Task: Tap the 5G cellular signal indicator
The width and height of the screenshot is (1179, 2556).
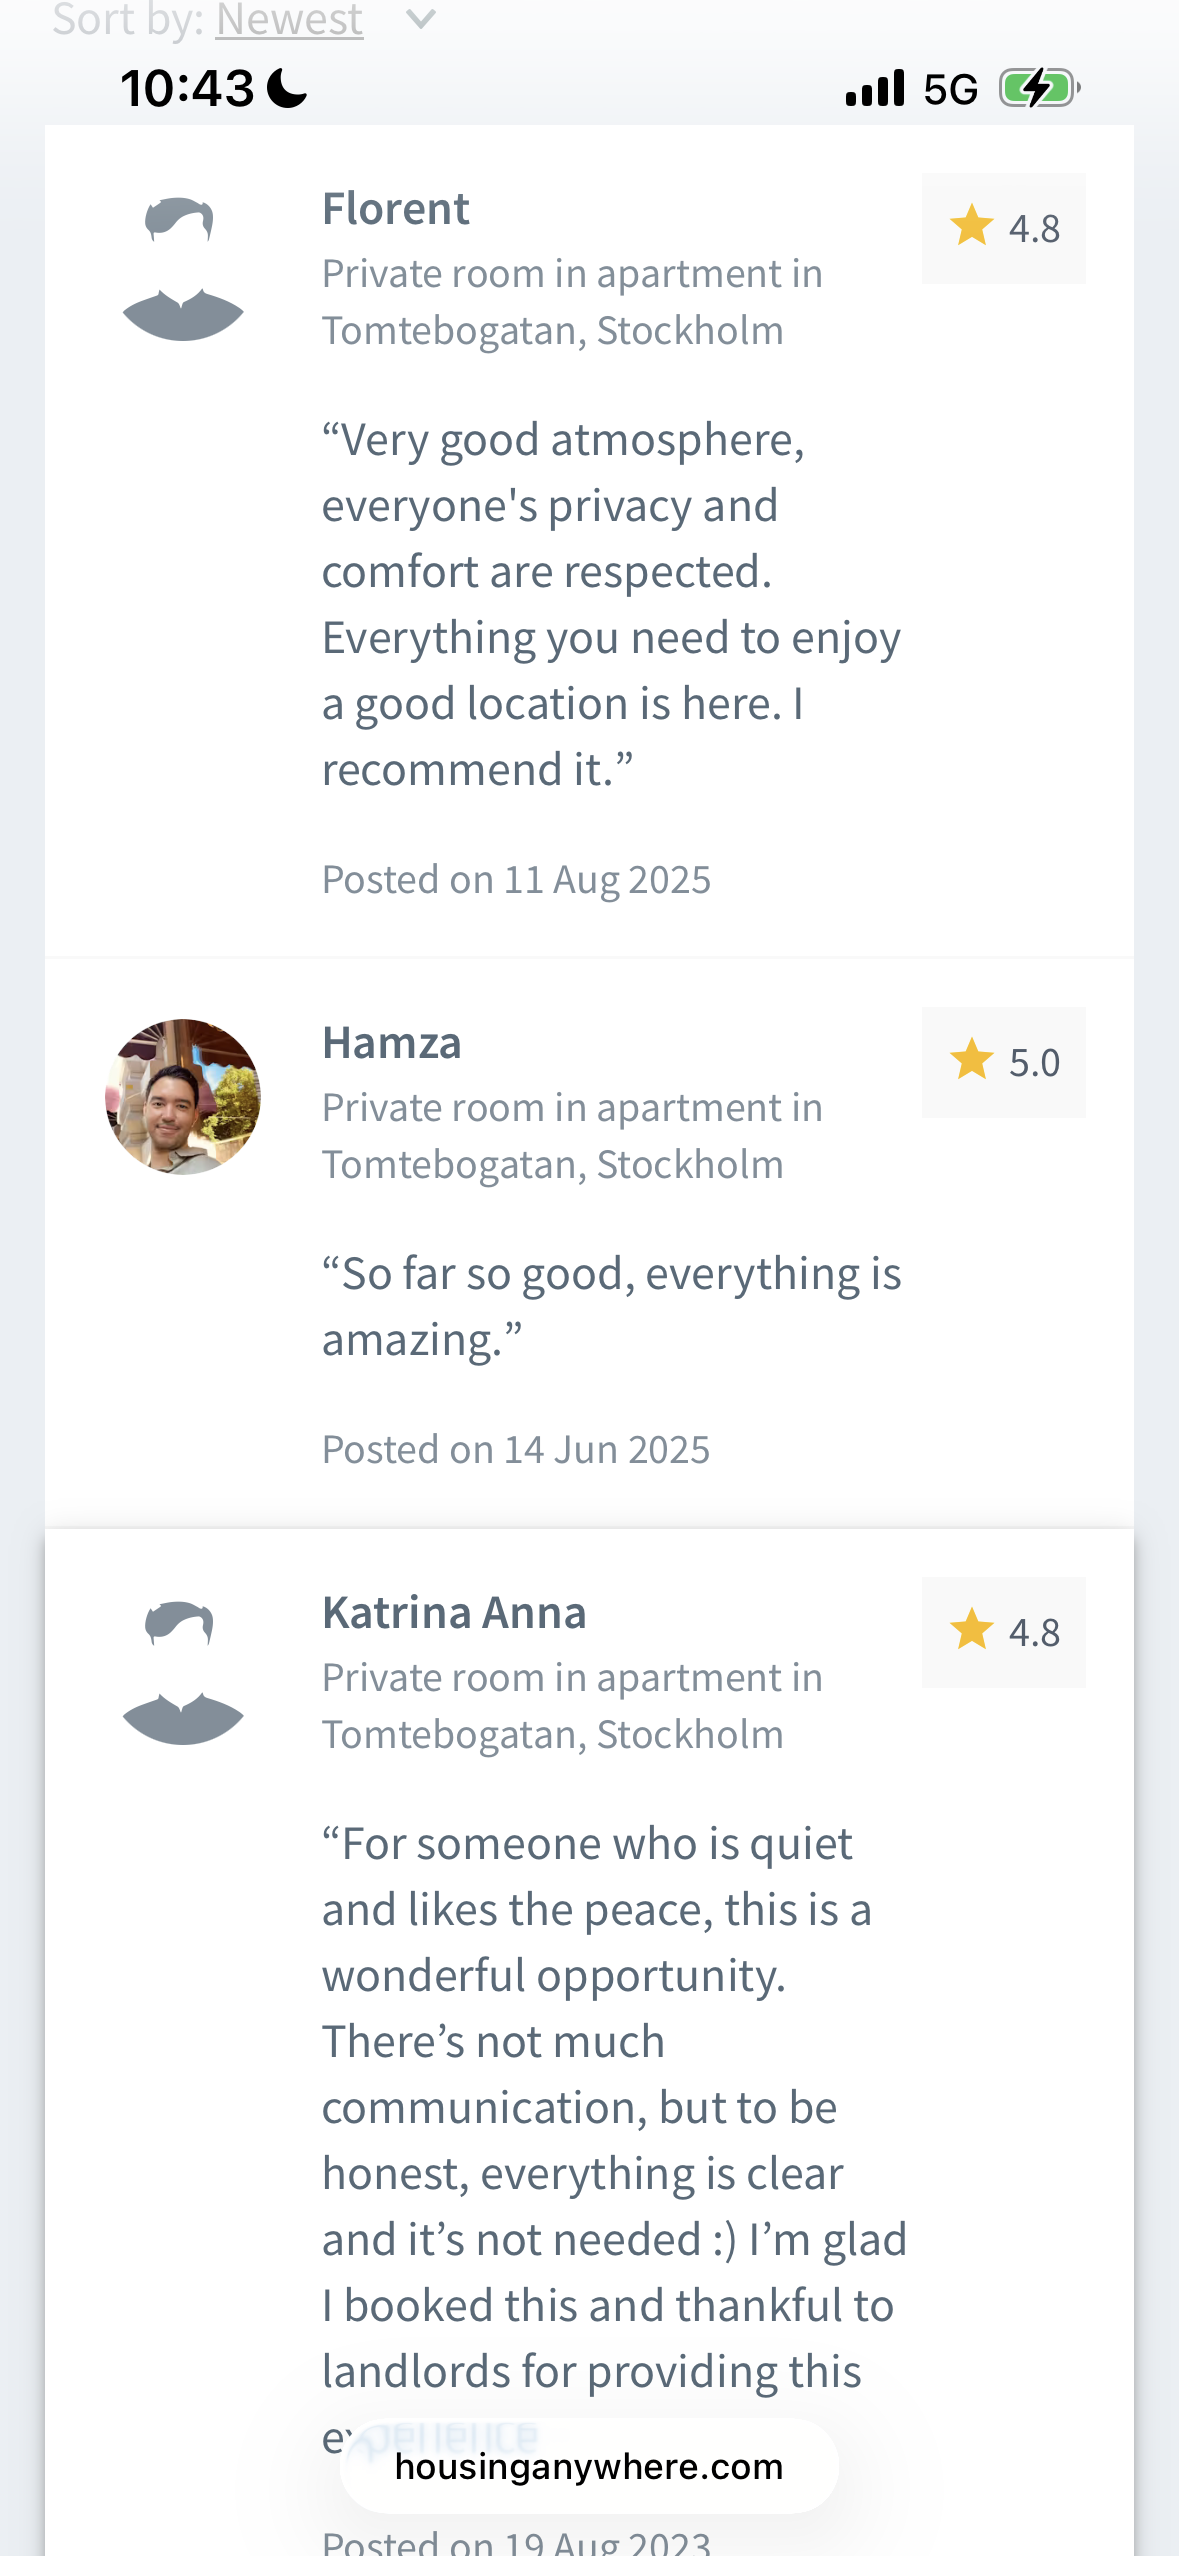Action: pyautogui.click(x=911, y=89)
